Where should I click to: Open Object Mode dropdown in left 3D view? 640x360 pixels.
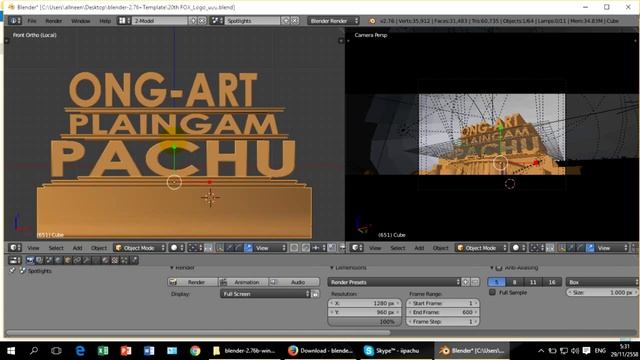tap(140, 248)
